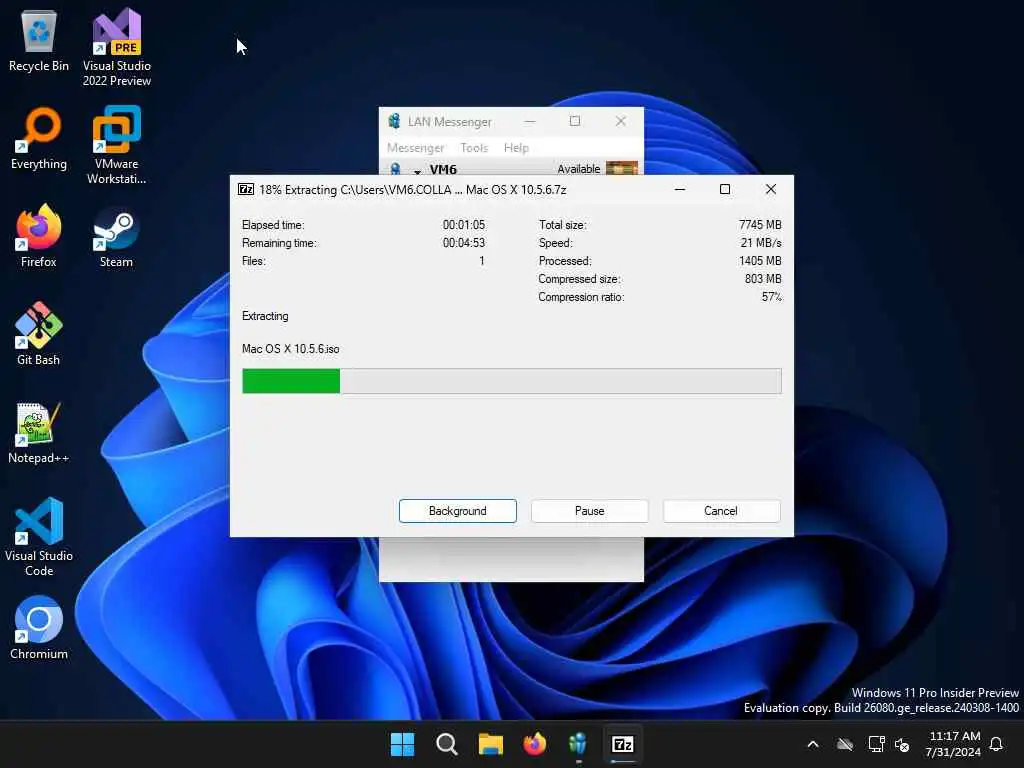Minimize the 7-Zip extraction window
The height and width of the screenshot is (768, 1024).
point(680,189)
